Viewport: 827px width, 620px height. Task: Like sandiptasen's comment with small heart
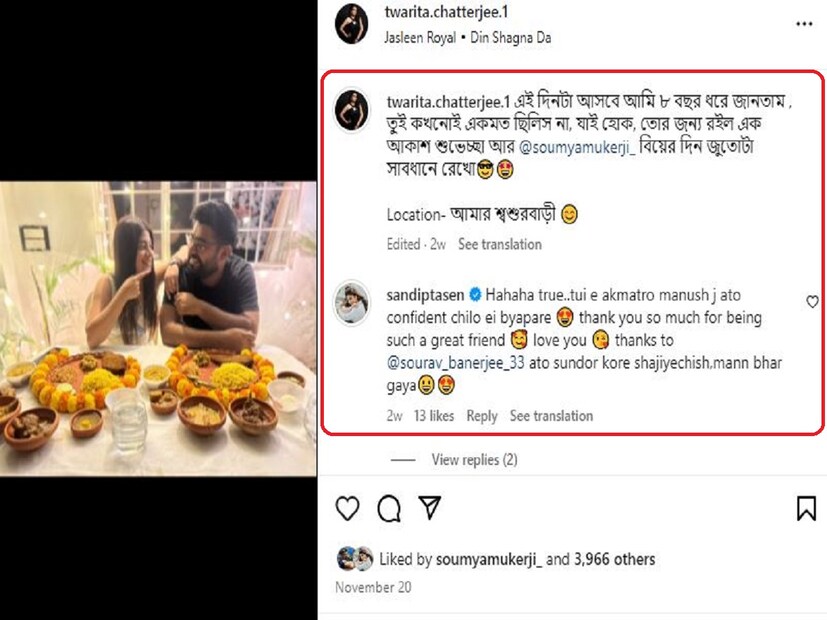click(812, 301)
